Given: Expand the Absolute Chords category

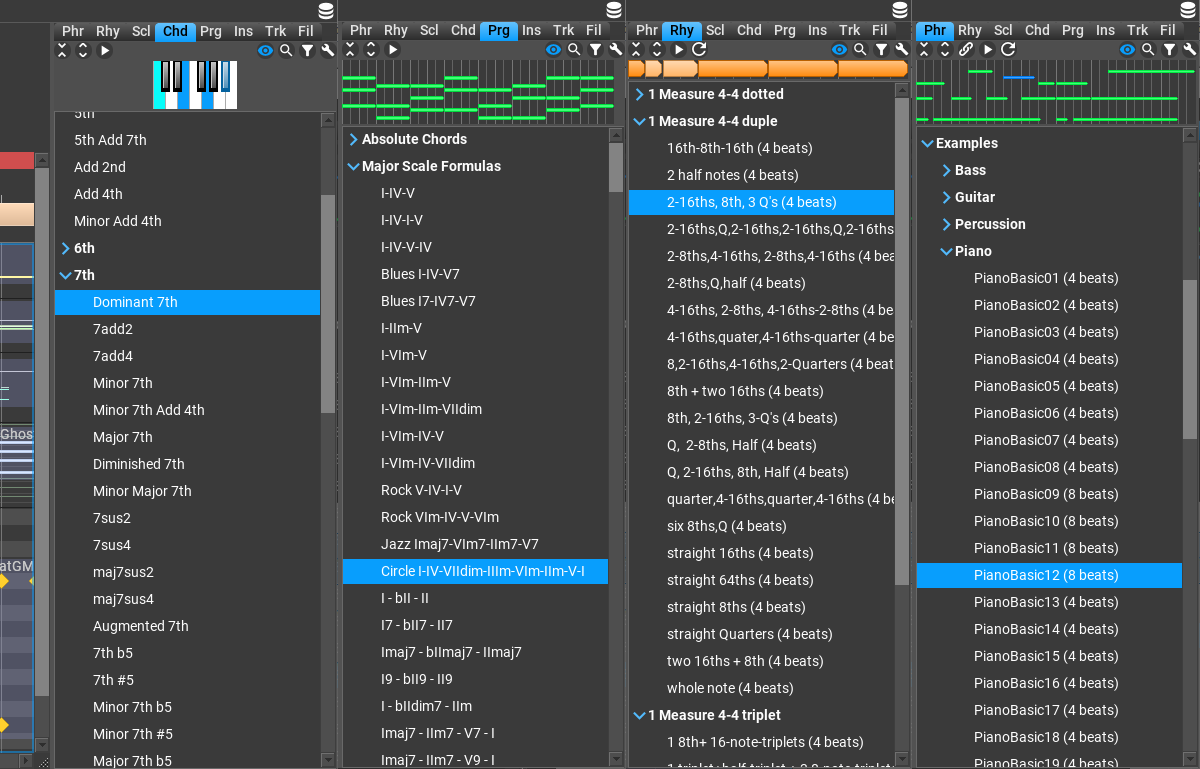Looking at the screenshot, I should (352, 139).
